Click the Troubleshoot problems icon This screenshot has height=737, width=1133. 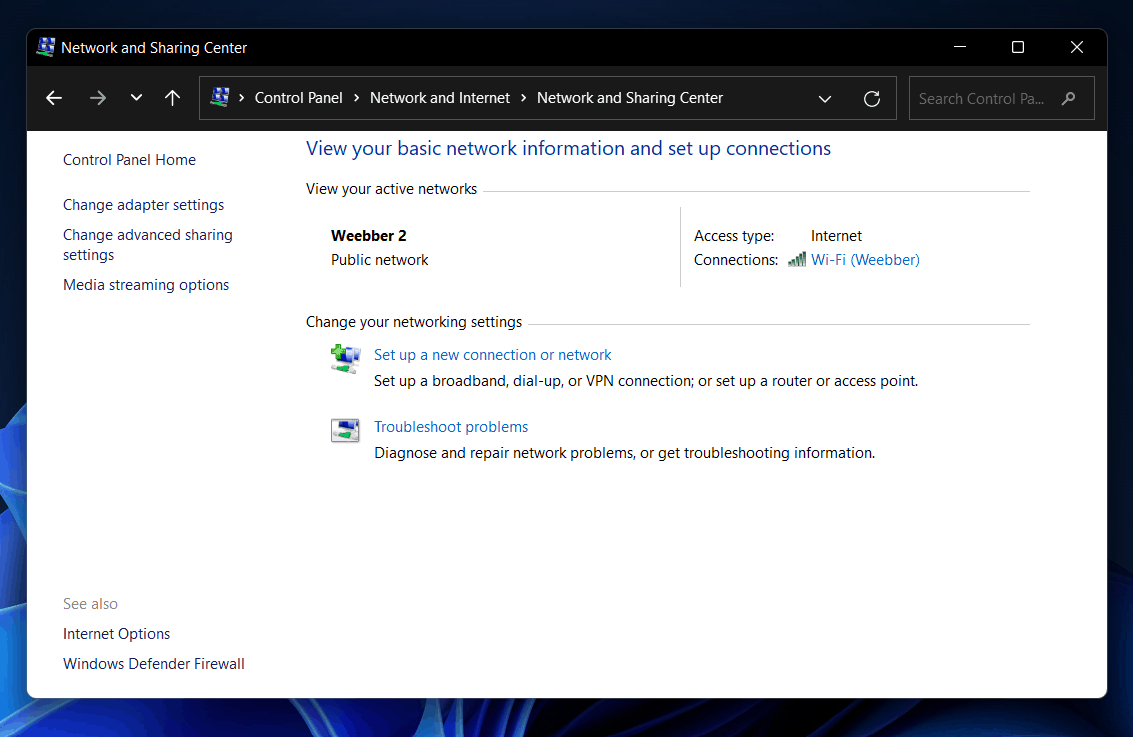pyautogui.click(x=345, y=430)
